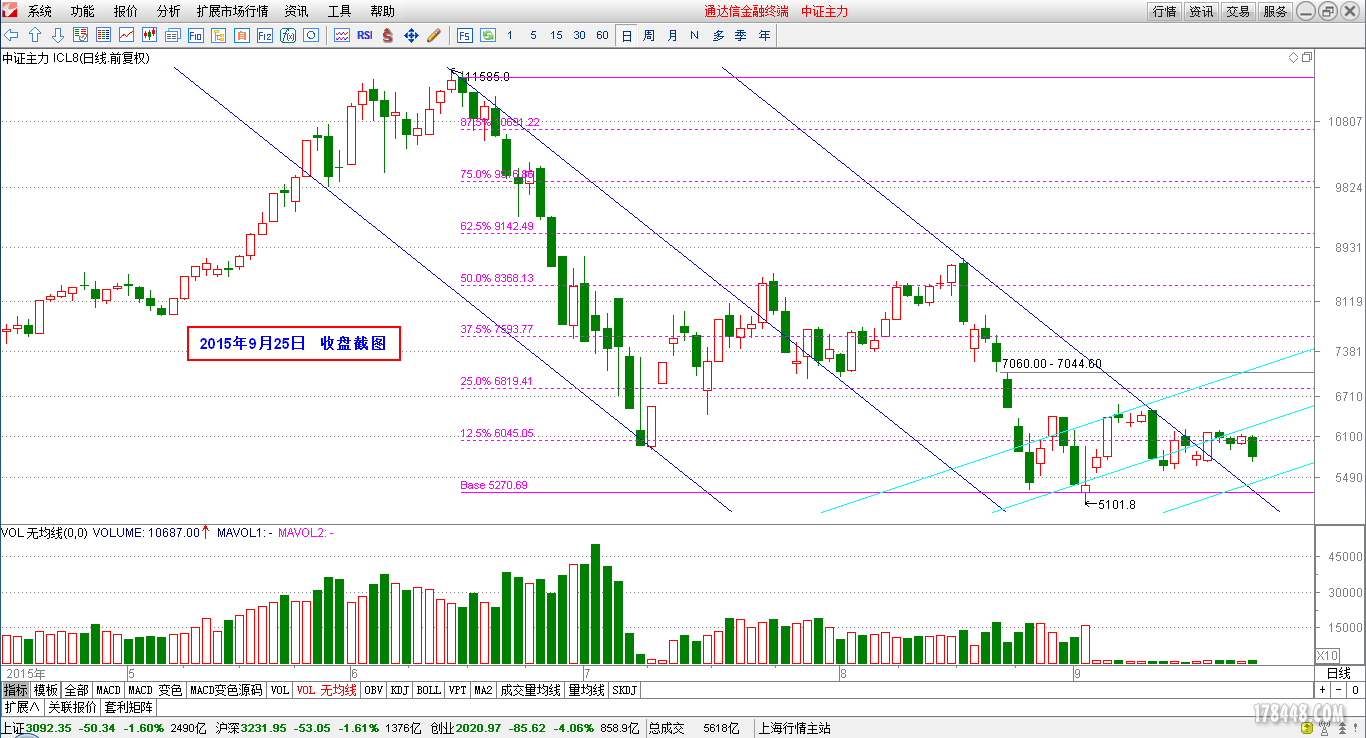Click the plus zoom button
This screenshot has width=1366, height=738.
tap(1322, 690)
